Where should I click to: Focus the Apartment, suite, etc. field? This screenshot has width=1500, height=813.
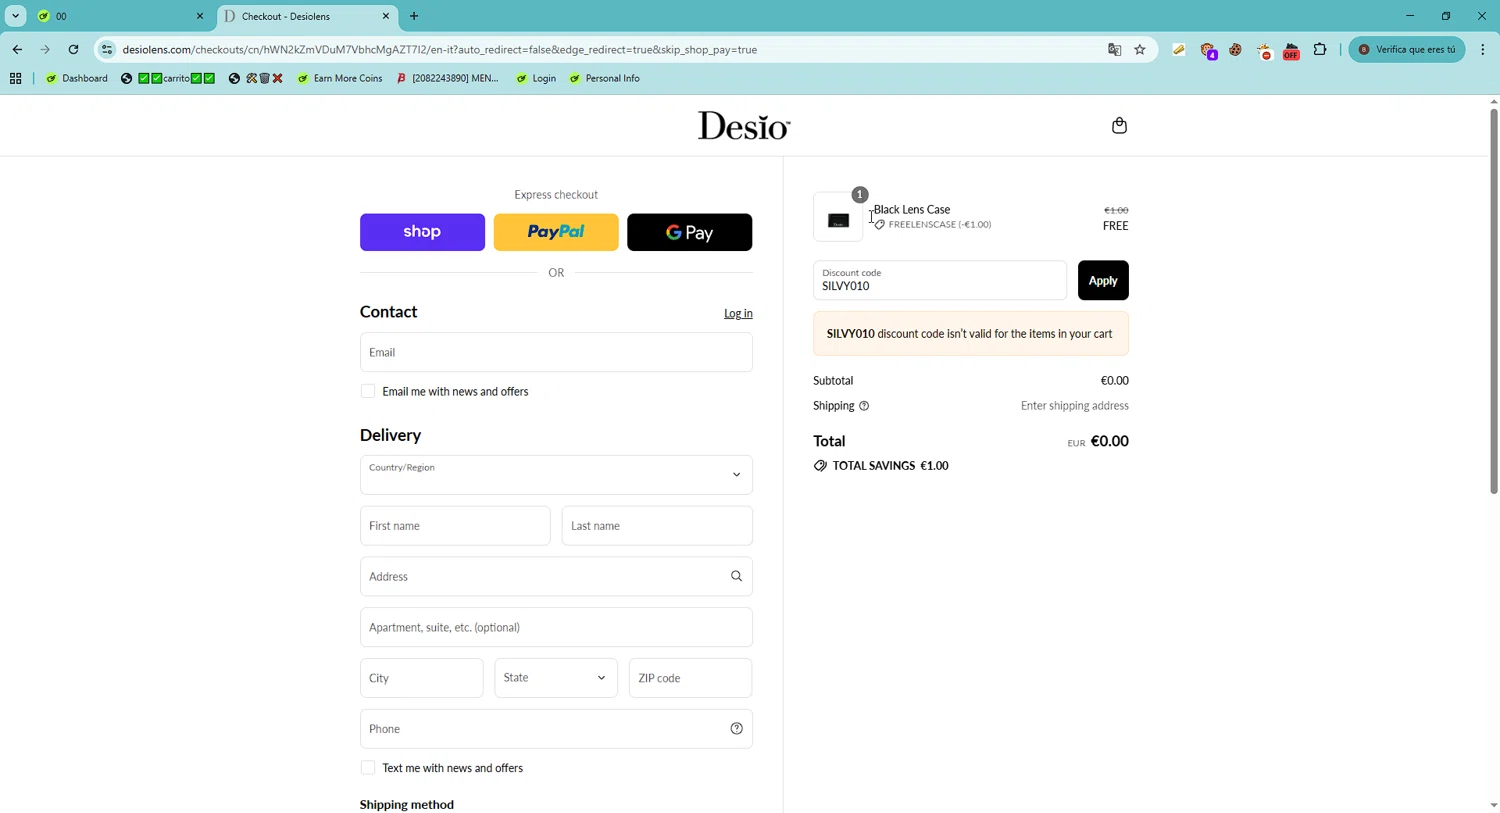click(556, 627)
